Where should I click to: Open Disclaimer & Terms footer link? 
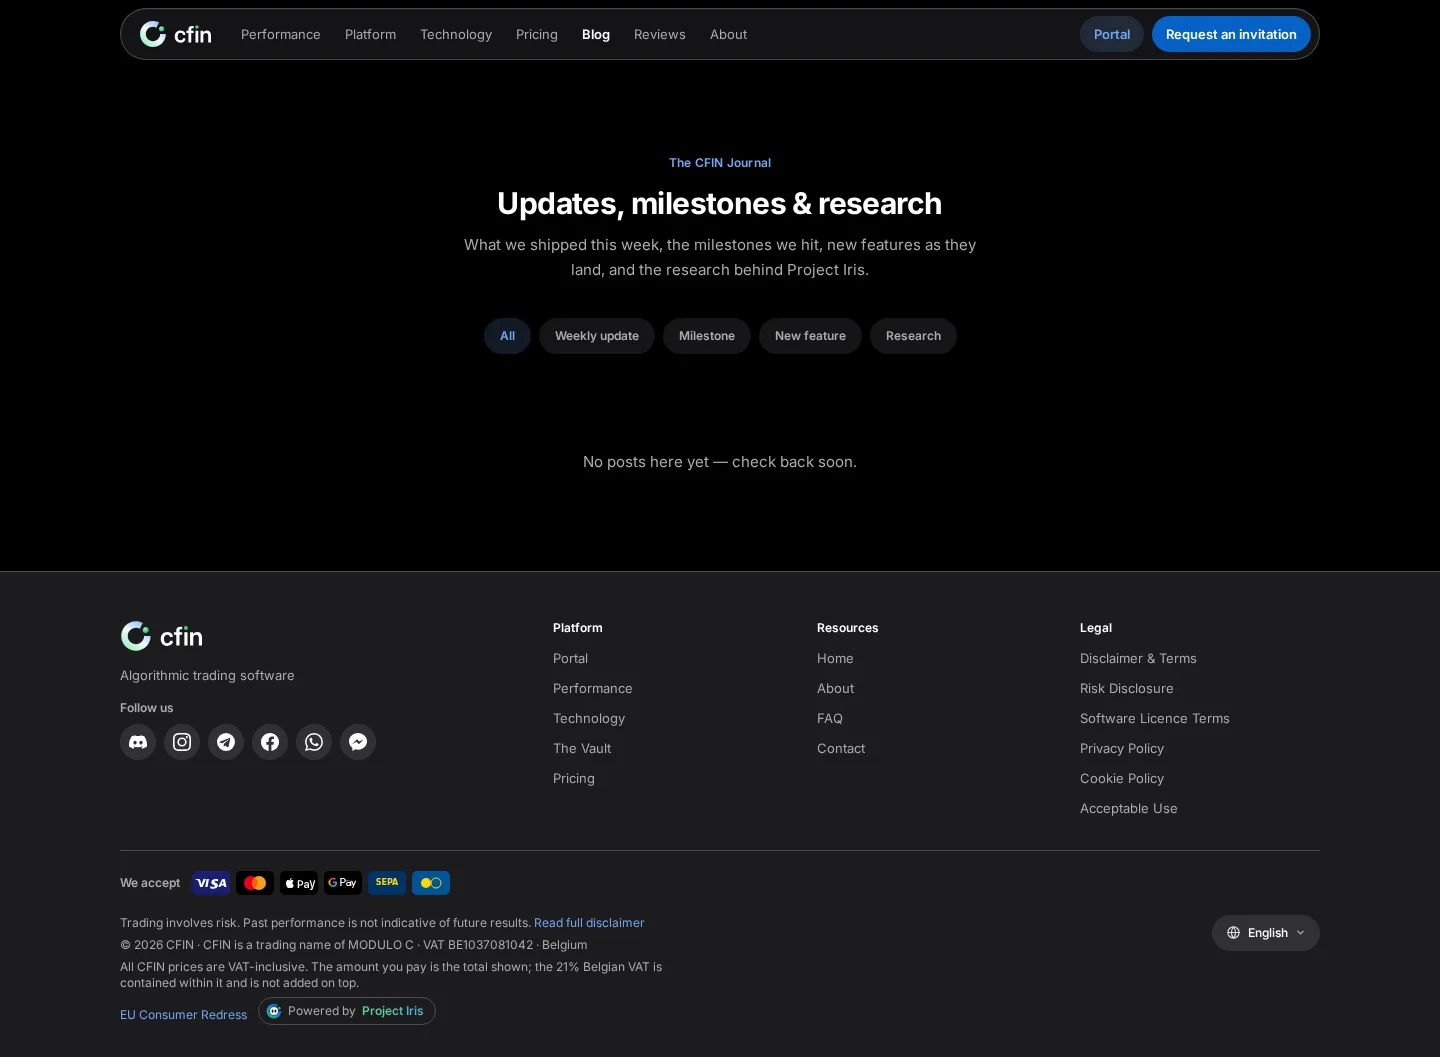pos(1138,658)
